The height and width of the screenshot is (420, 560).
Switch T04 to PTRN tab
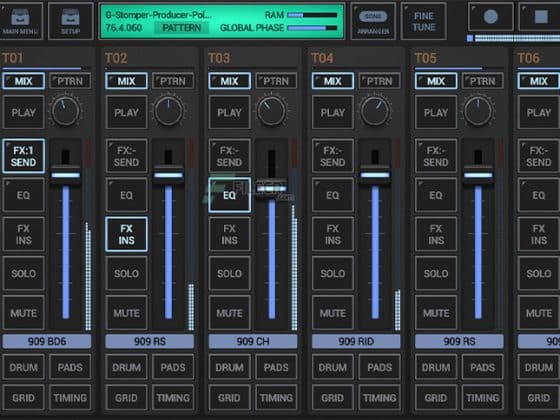coord(379,81)
